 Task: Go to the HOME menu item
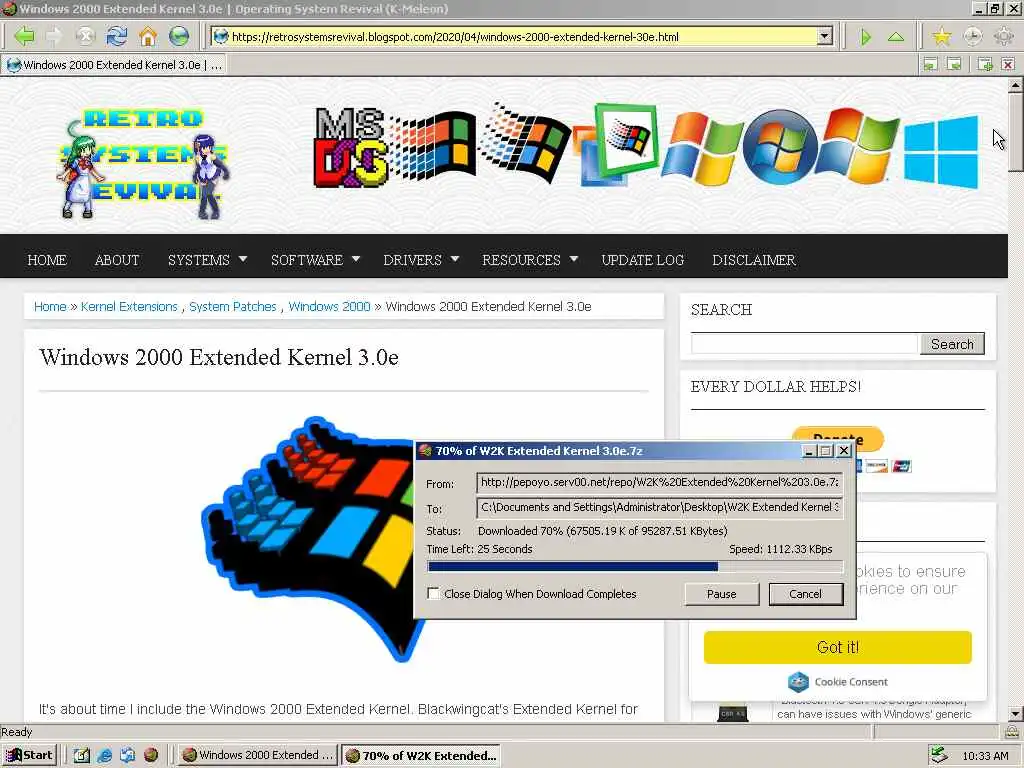[47, 259]
